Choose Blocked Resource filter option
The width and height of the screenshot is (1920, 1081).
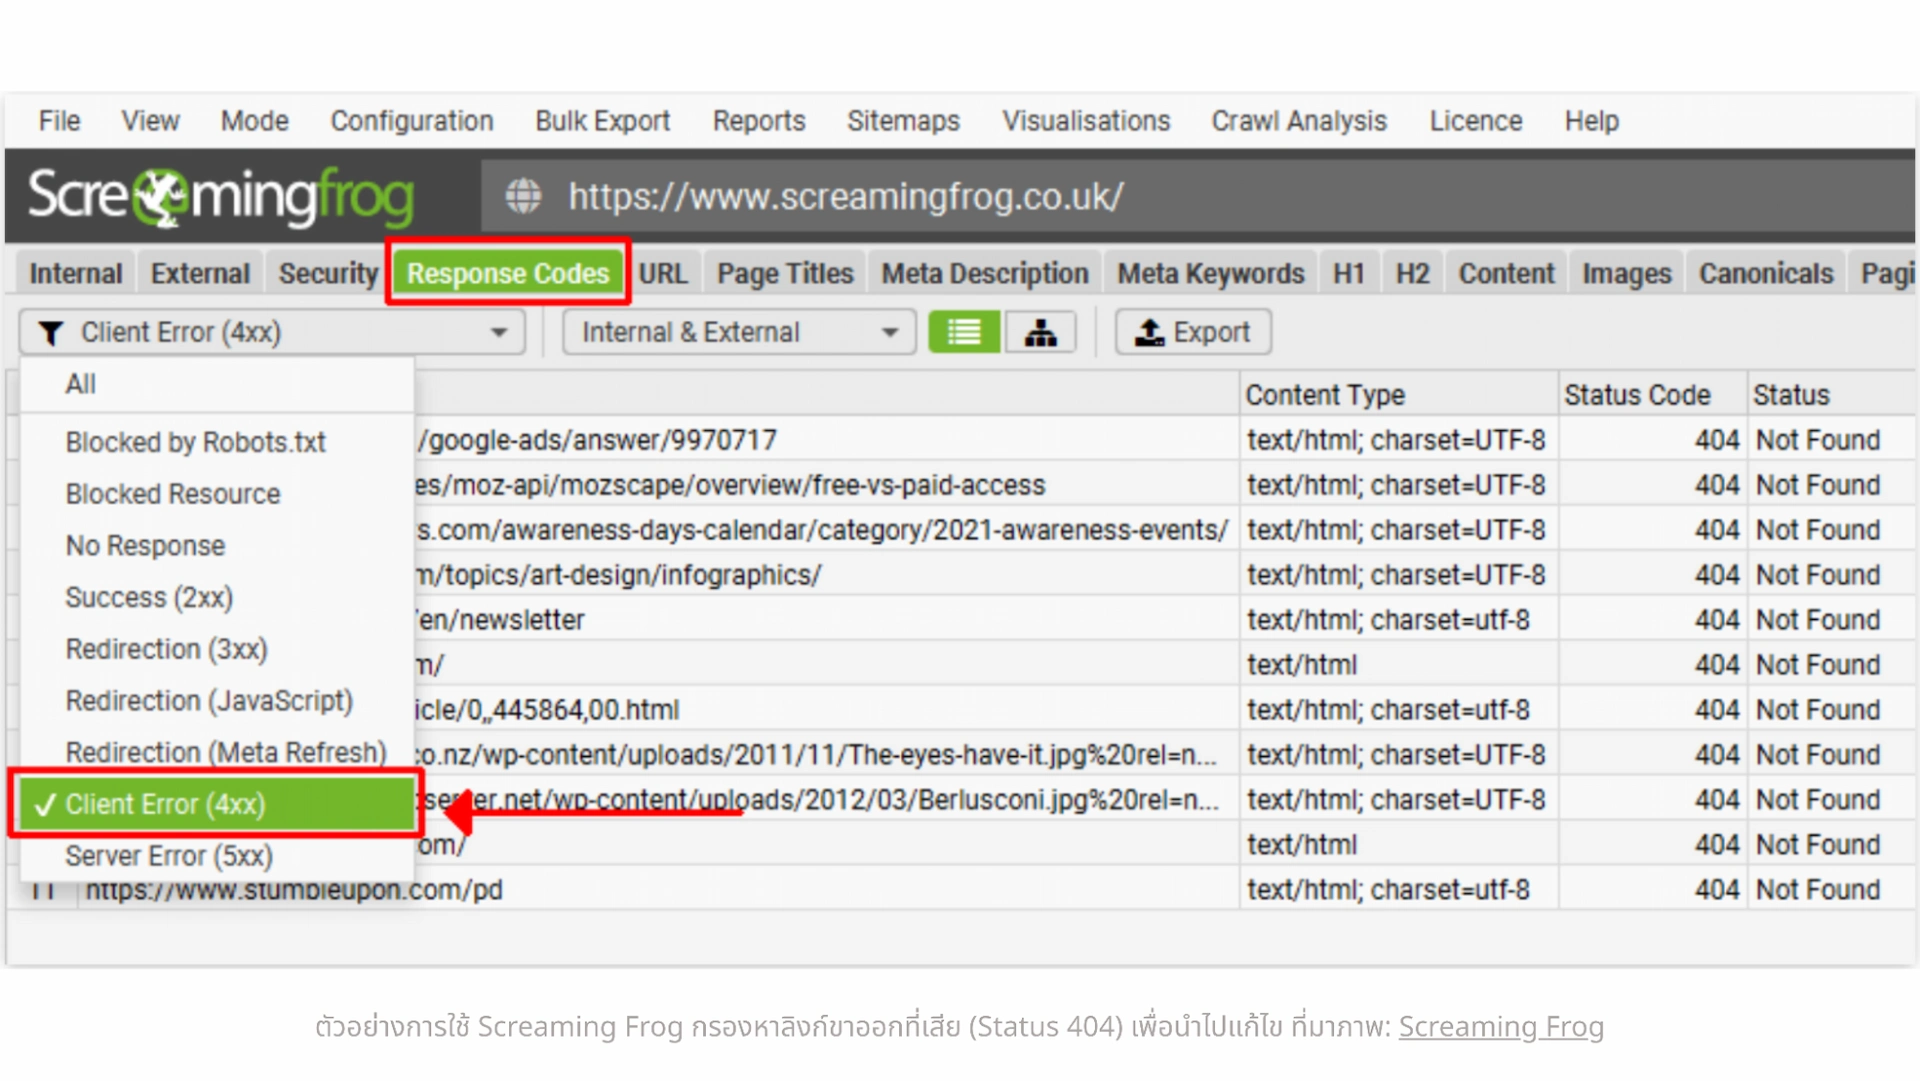tap(217, 494)
